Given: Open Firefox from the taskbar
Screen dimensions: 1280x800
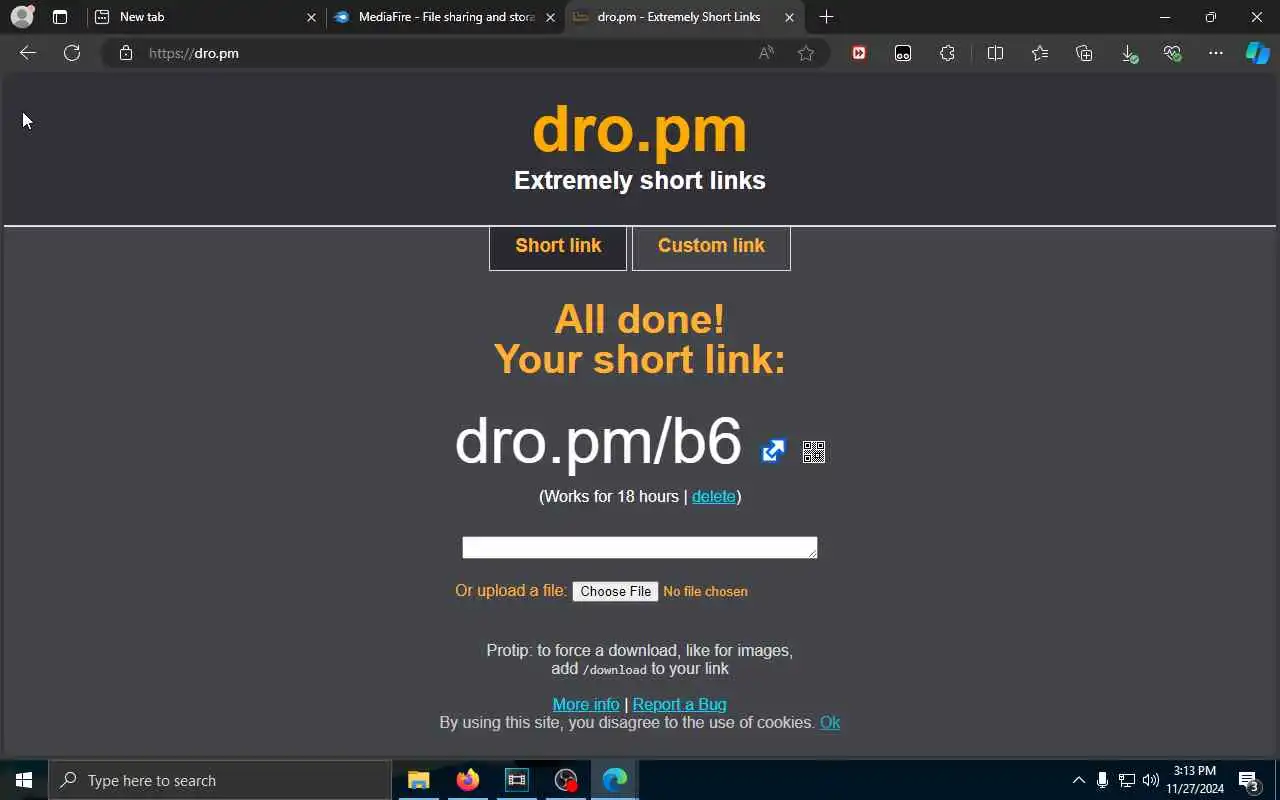Looking at the screenshot, I should point(467,780).
